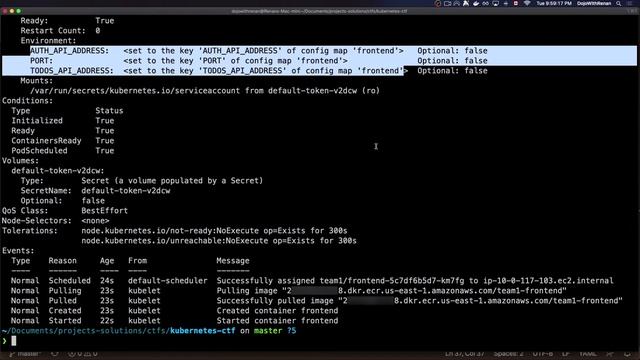Screen dimensions: 640x360
Task: Open Spotlight search magnifier icon
Action: click(619, 3)
